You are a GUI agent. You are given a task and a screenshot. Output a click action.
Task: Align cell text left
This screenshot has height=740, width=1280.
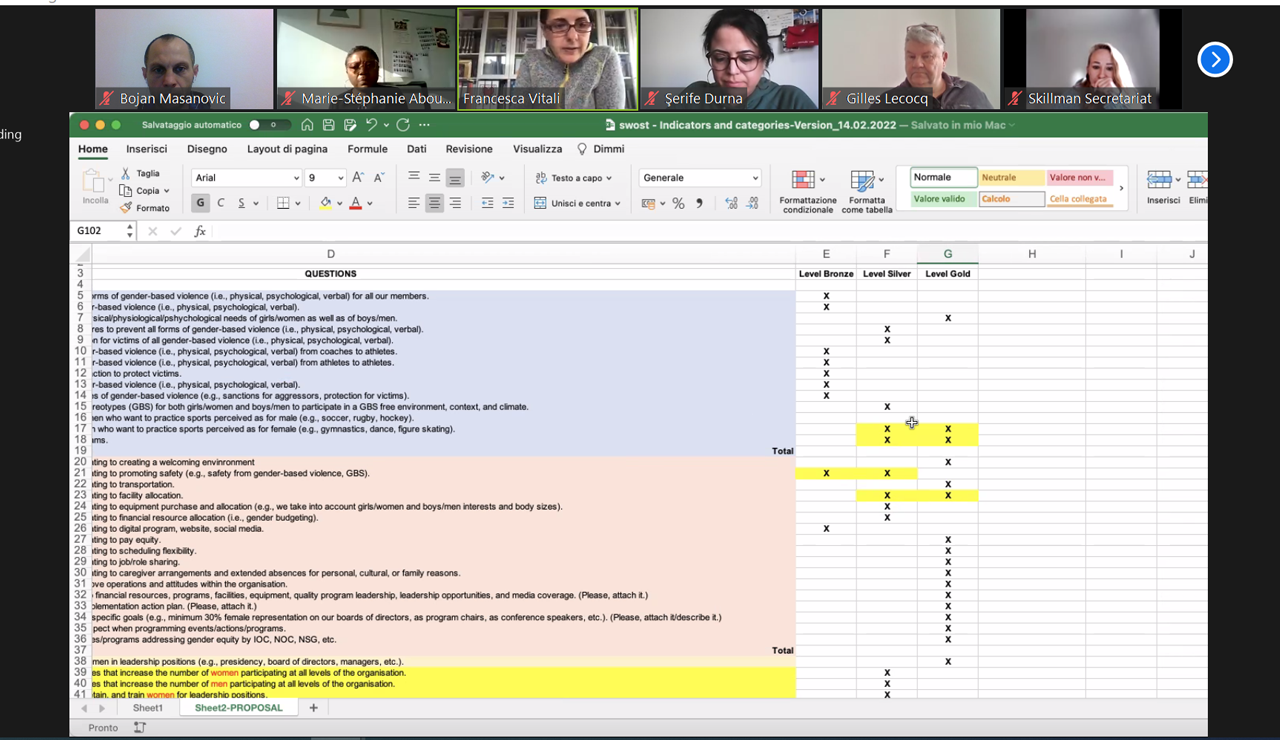click(x=414, y=203)
